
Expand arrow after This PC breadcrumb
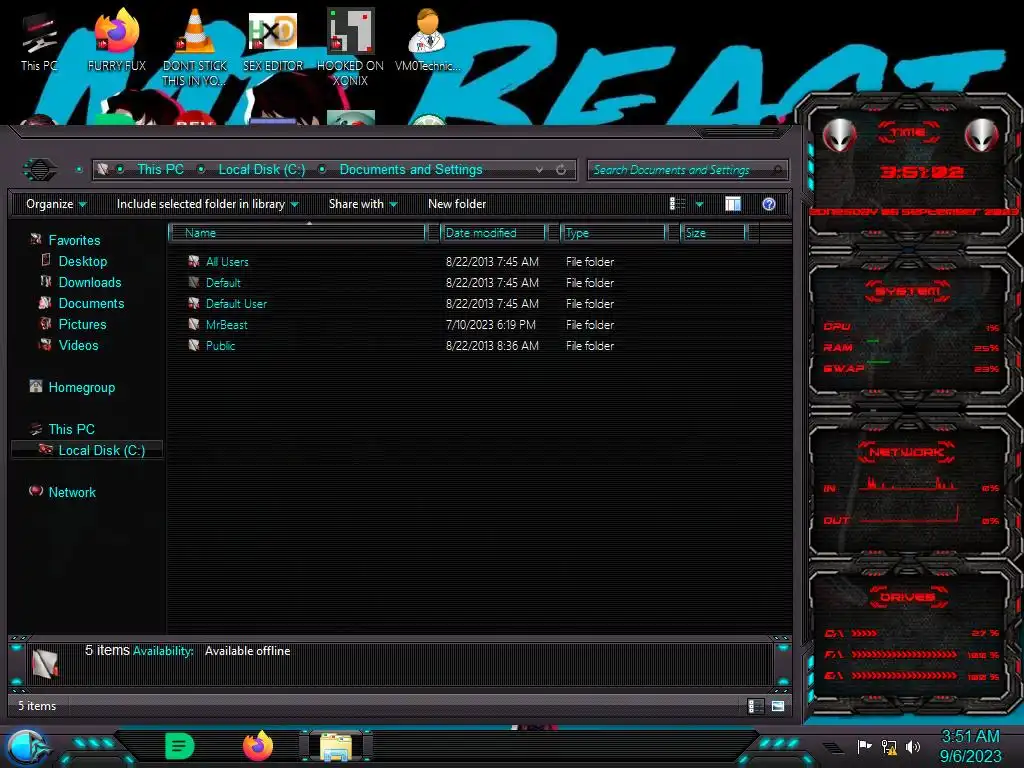coord(202,170)
